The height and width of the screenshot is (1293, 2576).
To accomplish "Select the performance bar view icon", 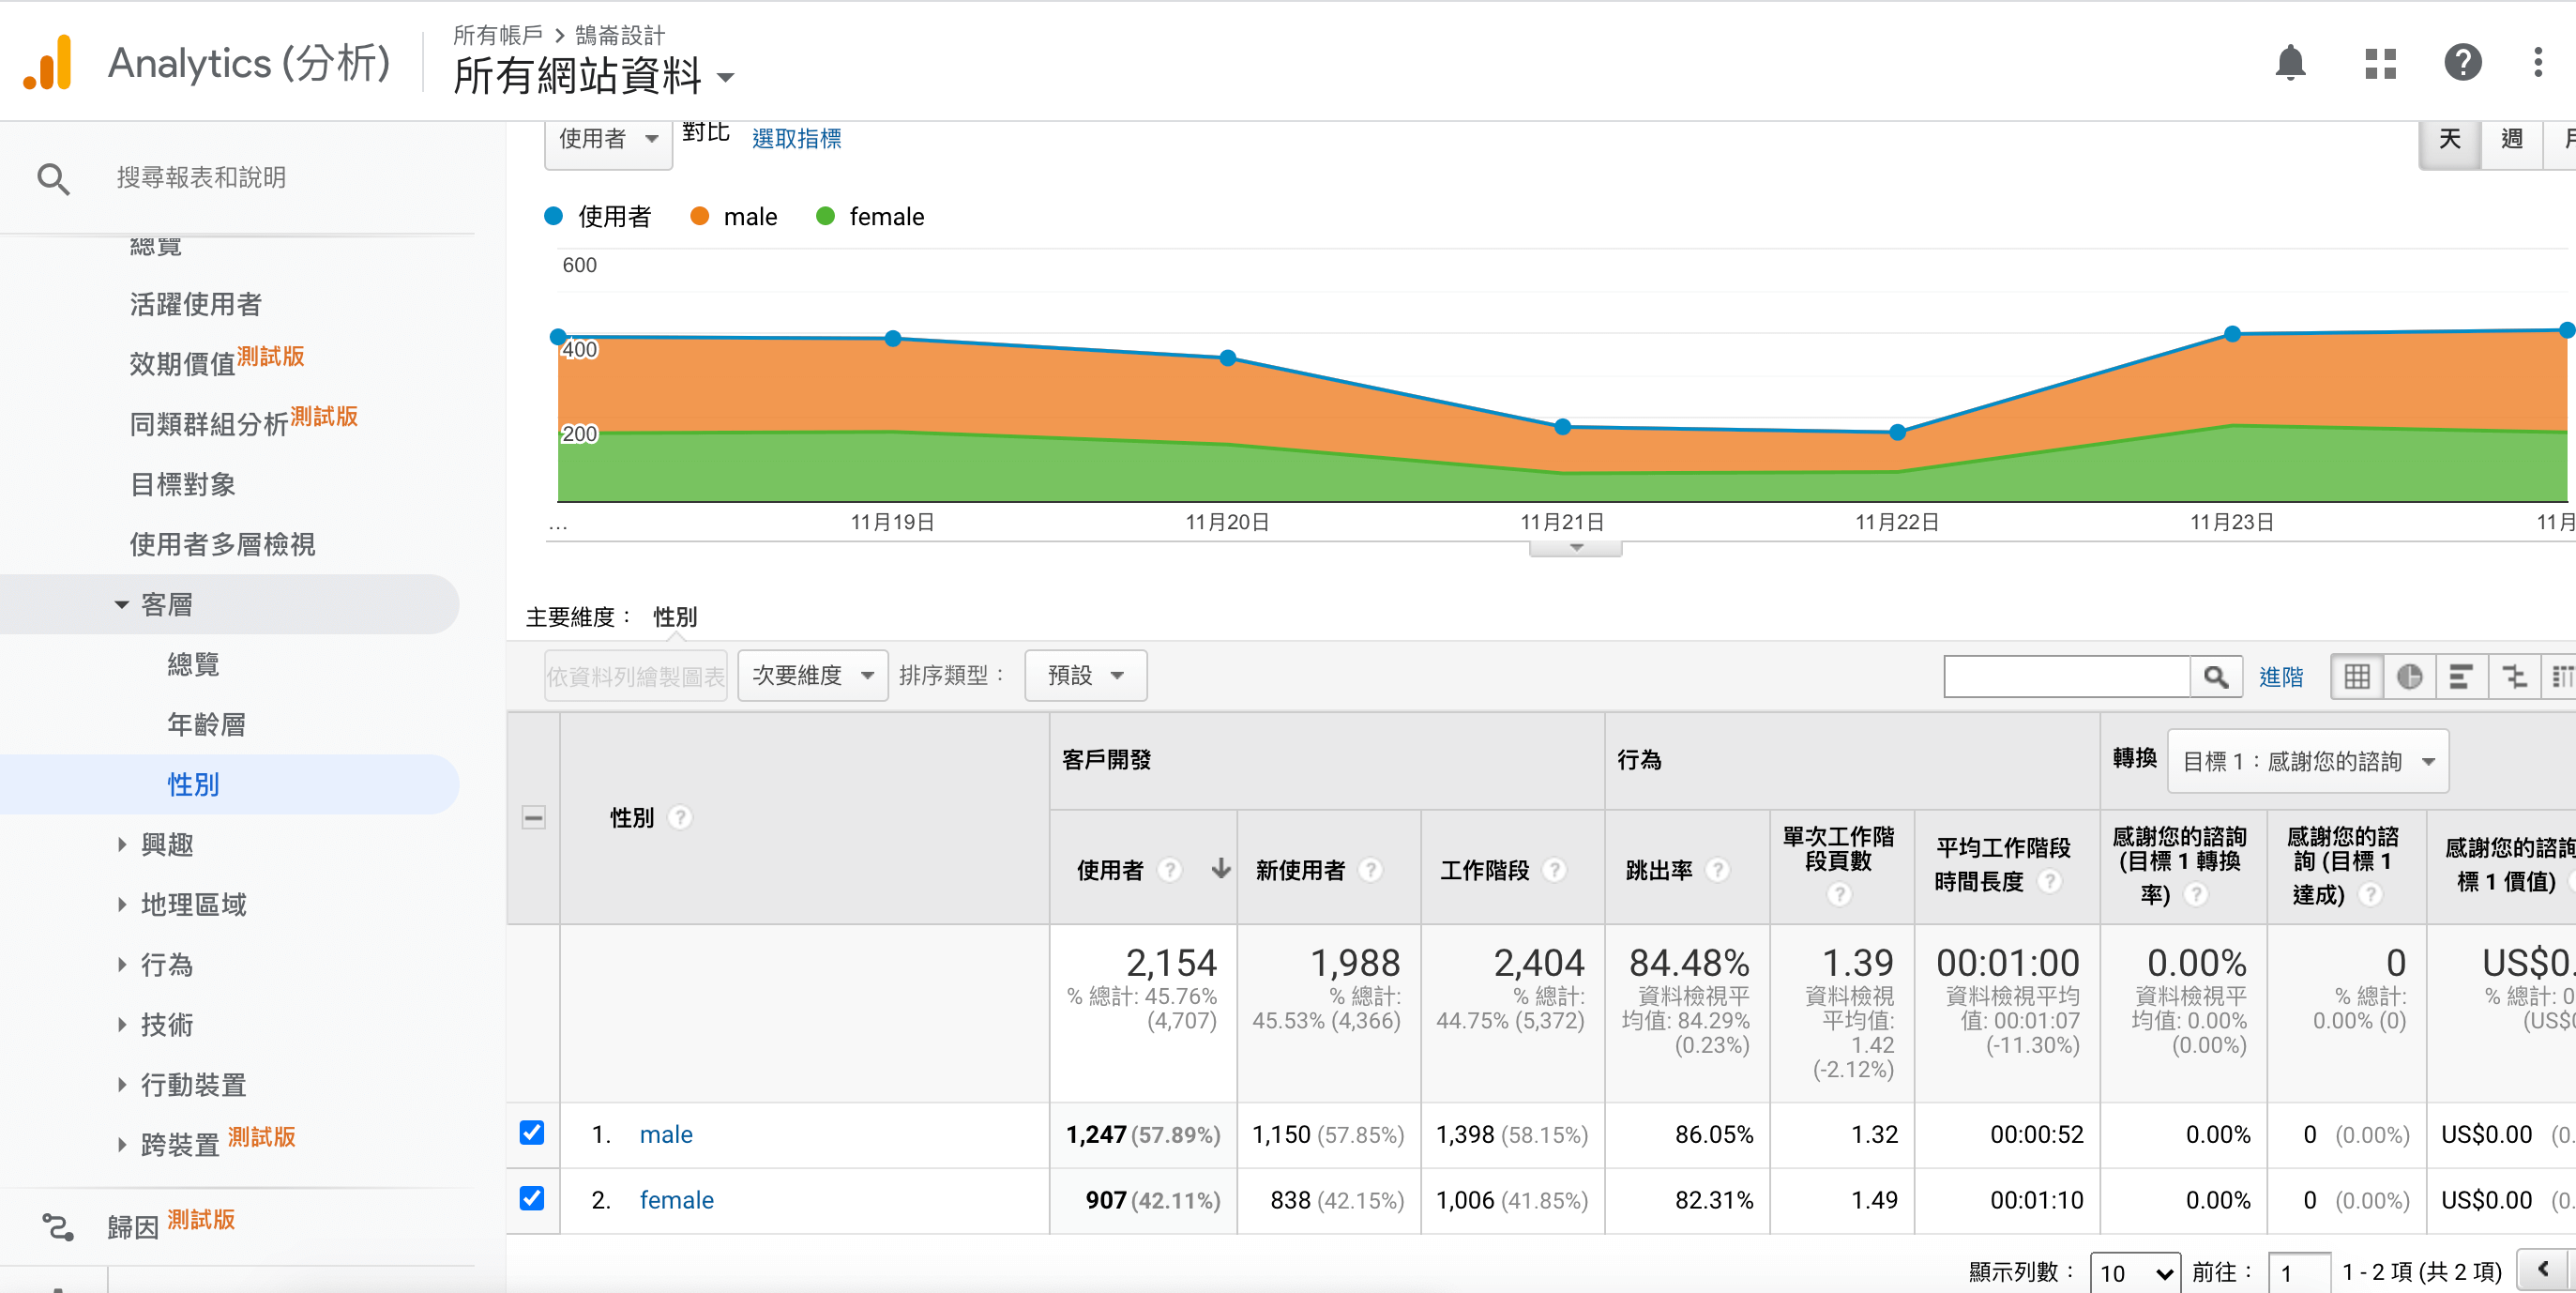I will pos(2461,677).
